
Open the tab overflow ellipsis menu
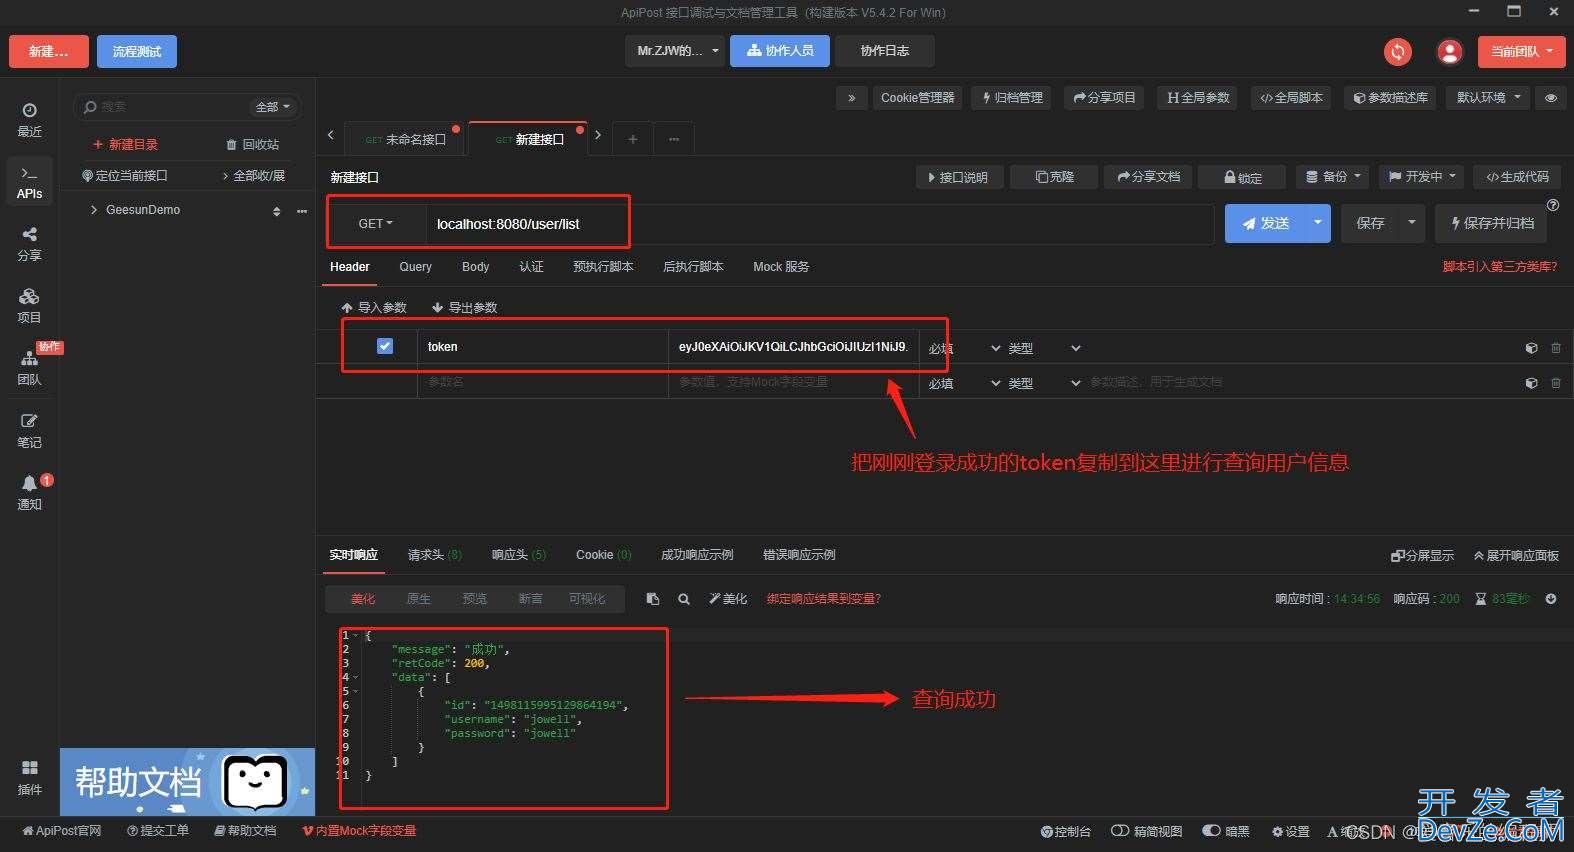coord(674,139)
